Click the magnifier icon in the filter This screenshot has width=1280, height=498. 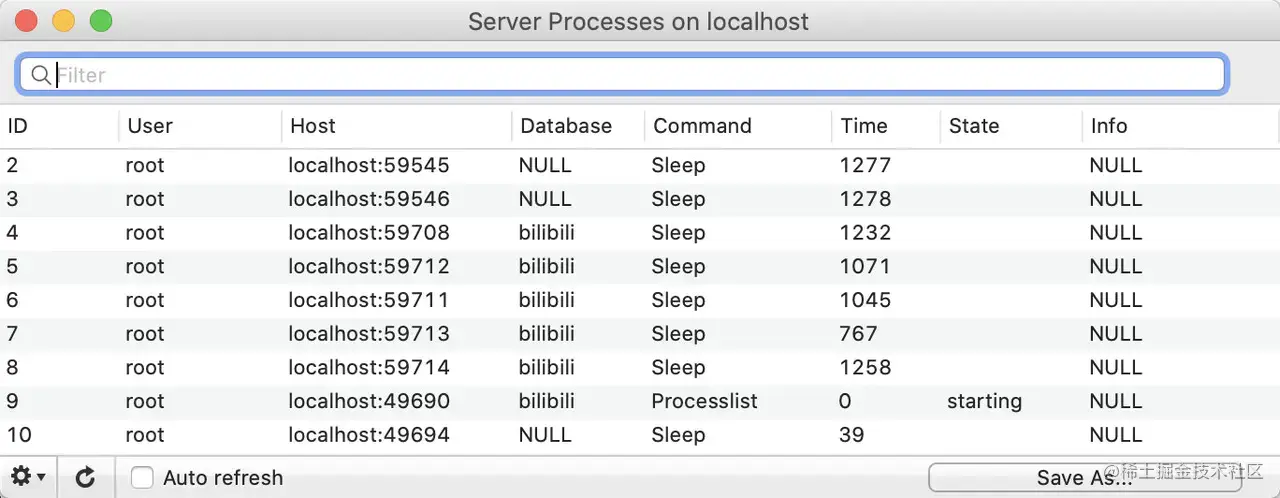tap(41, 75)
